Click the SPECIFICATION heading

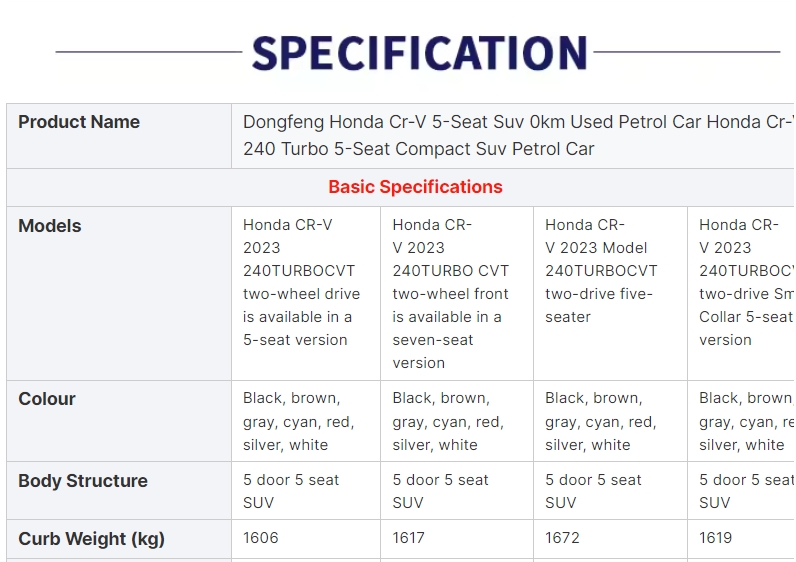418,53
